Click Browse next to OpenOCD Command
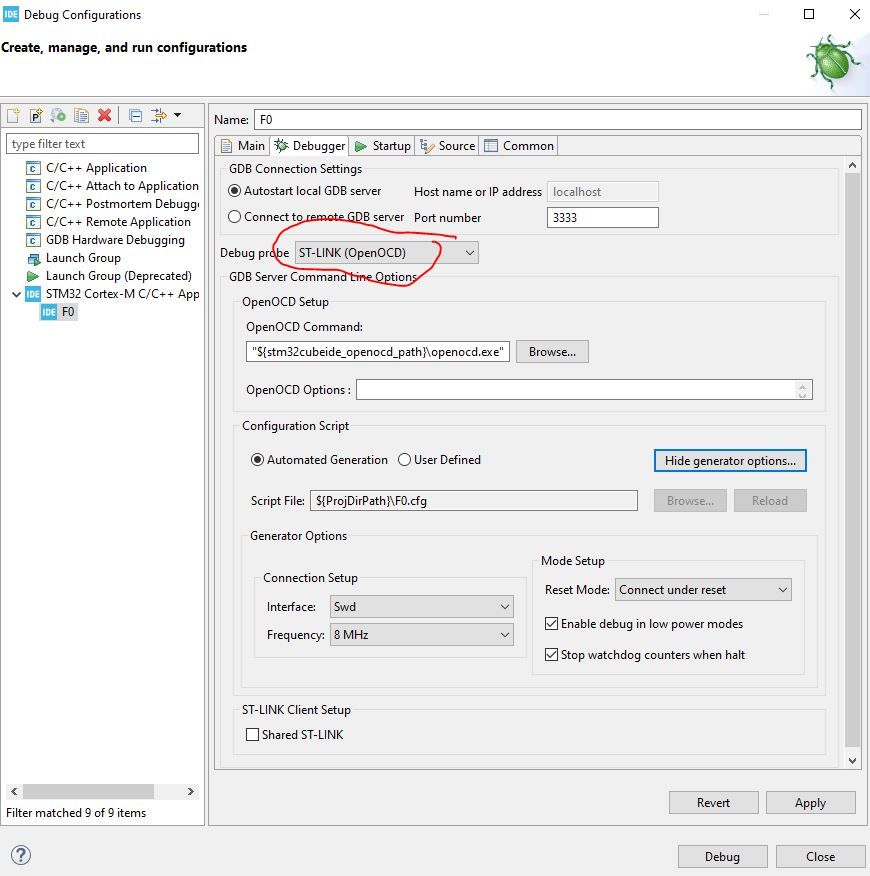Viewport: 870px width, 876px height. (x=552, y=351)
